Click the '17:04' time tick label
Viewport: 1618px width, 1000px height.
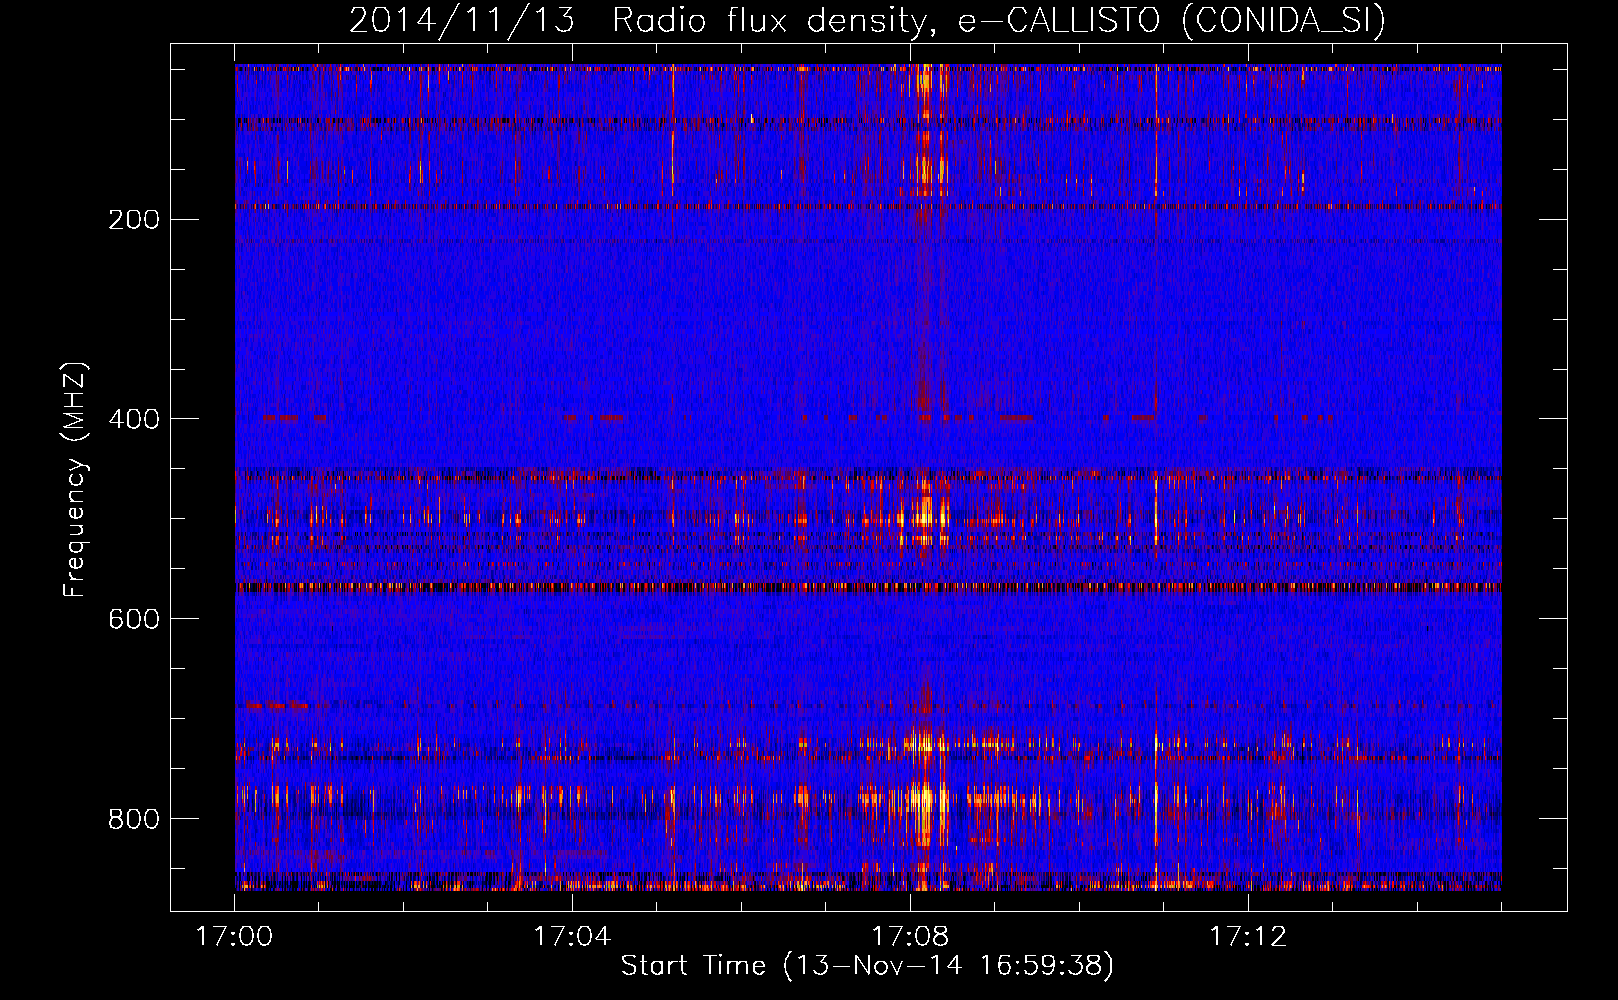[x=572, y=937]
